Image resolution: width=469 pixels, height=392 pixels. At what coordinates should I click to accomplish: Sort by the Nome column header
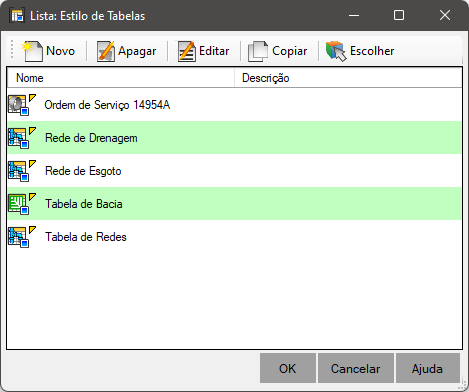pos(121,78)
